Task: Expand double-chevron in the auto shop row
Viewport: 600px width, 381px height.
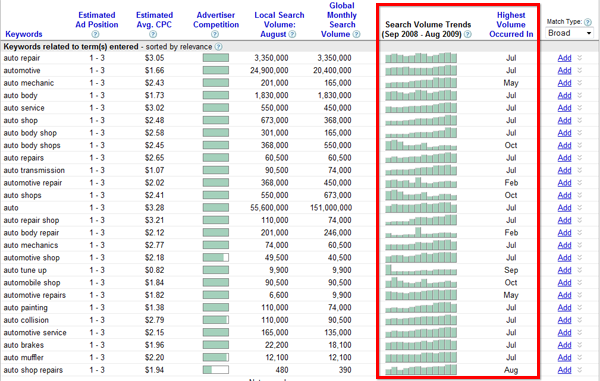Action: click(580, 120)
